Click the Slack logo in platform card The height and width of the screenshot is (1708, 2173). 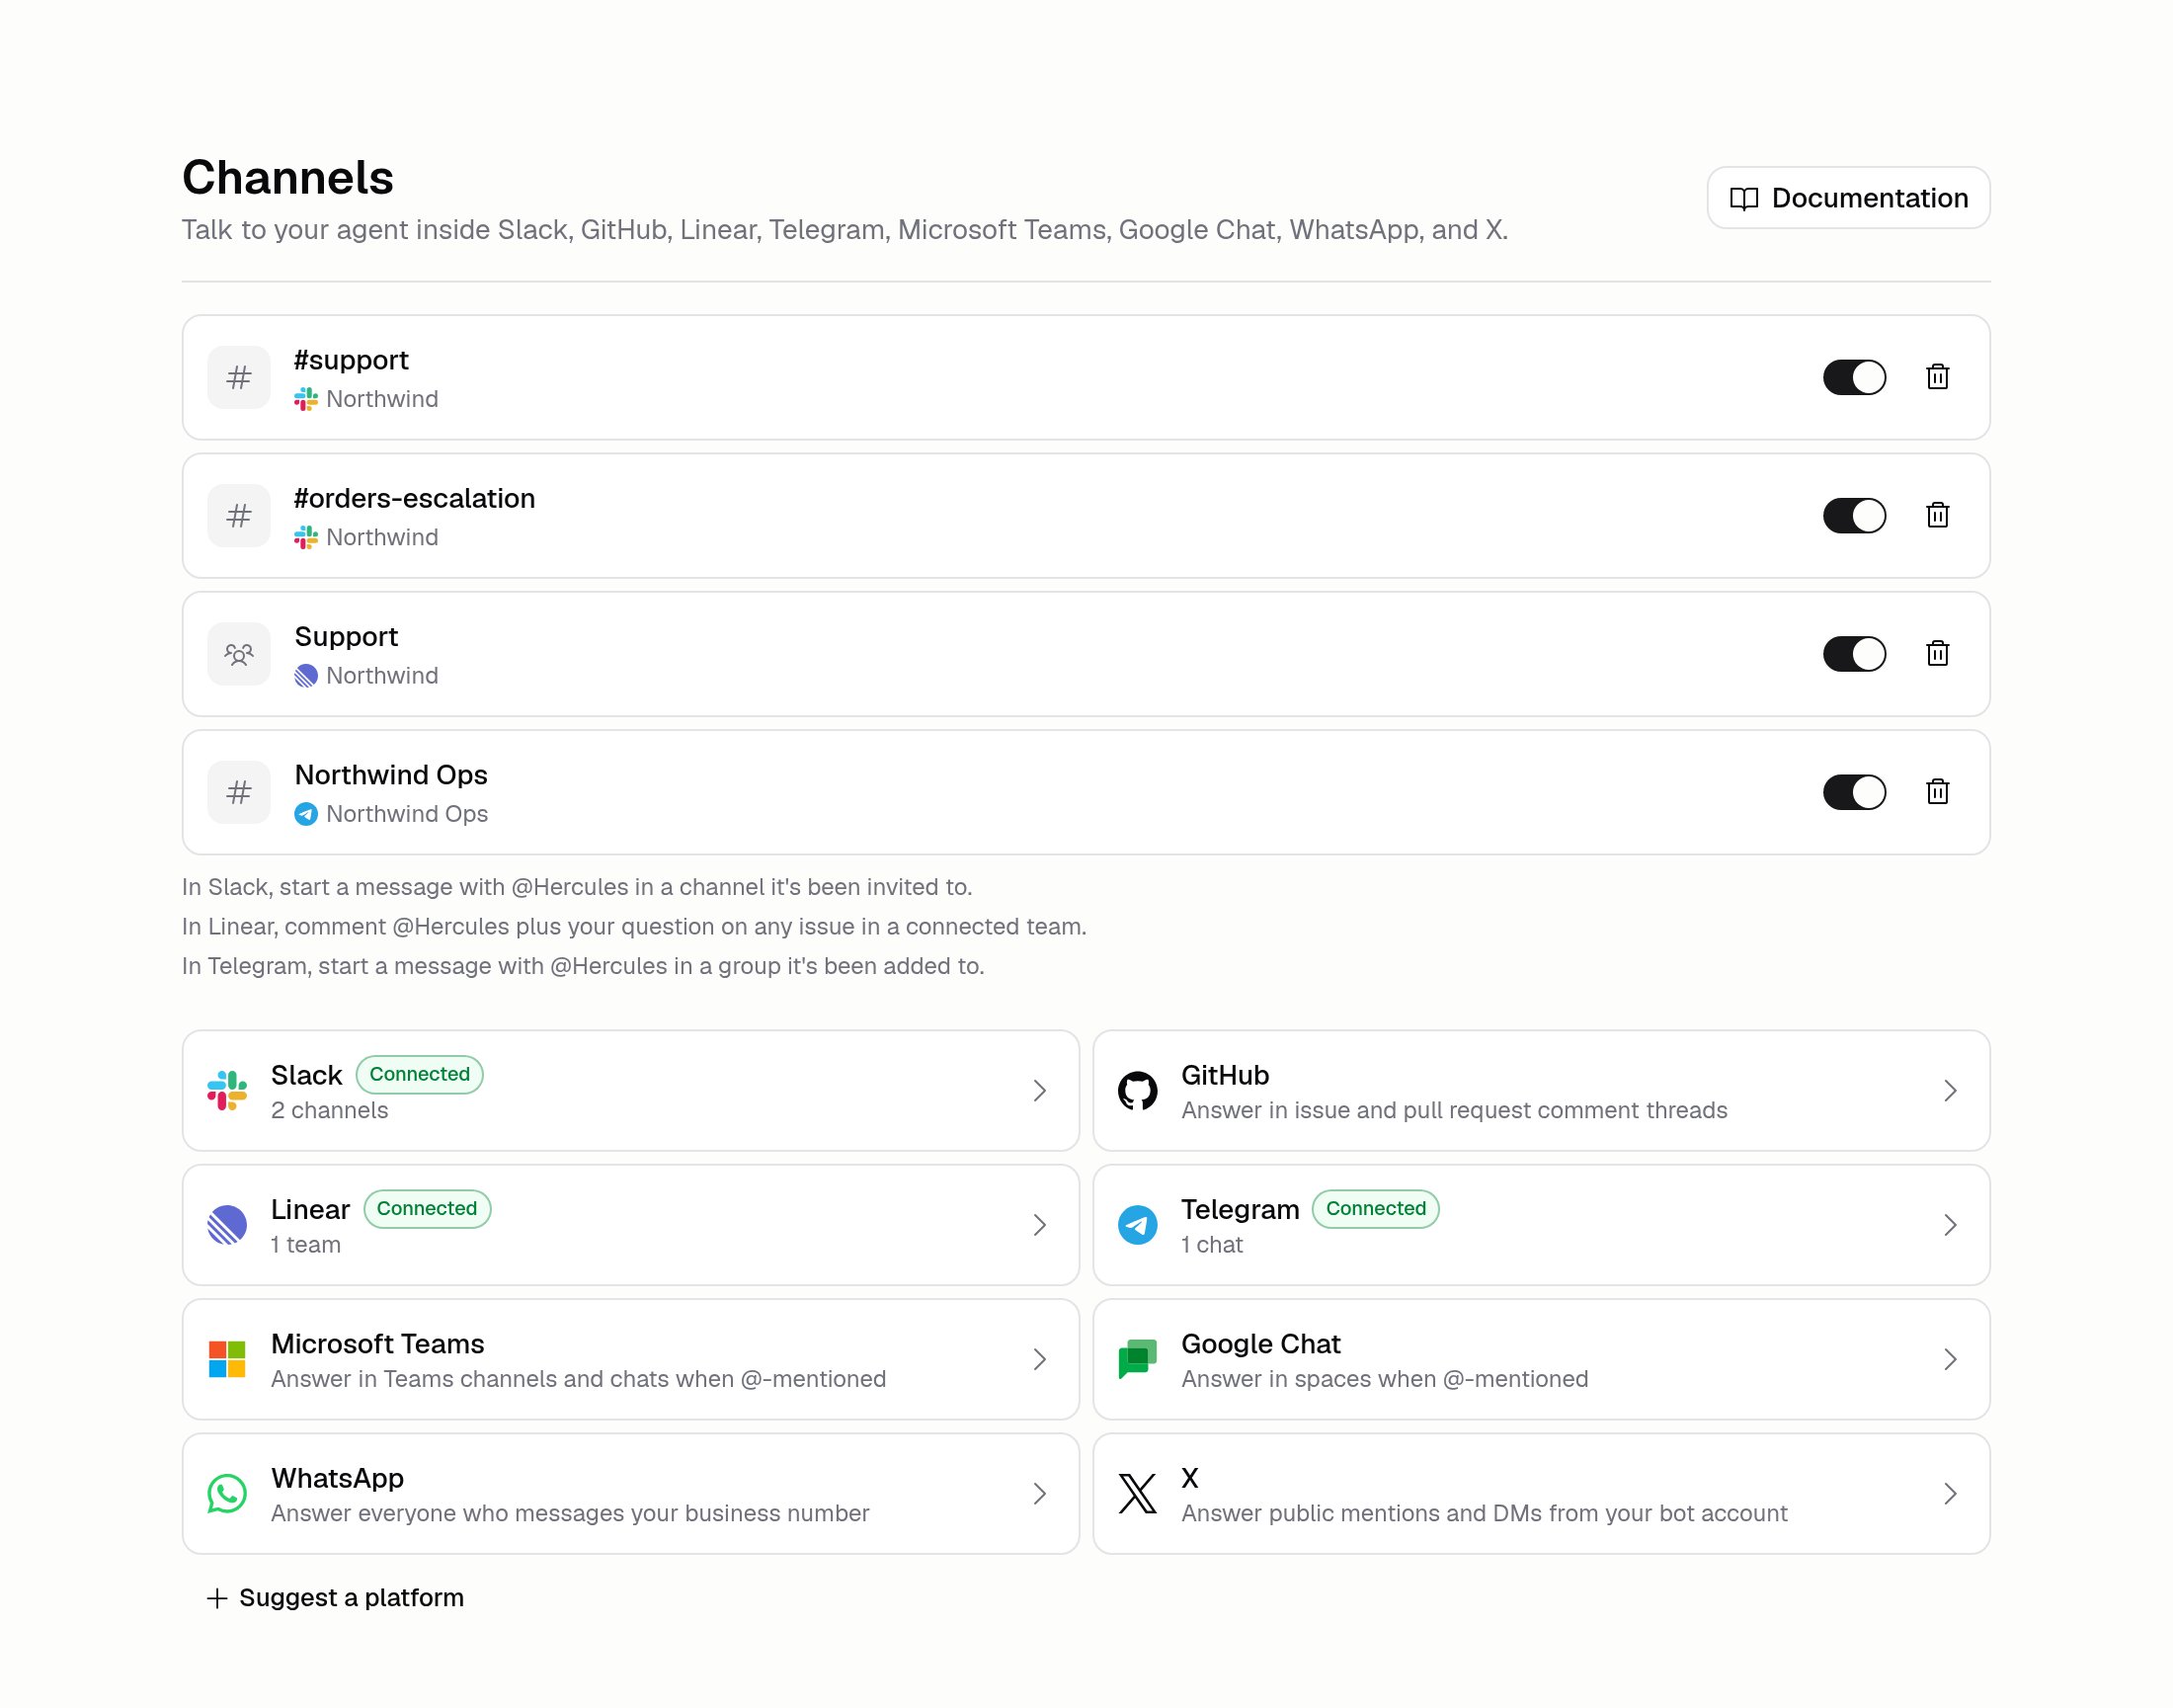pos(227,1090)
